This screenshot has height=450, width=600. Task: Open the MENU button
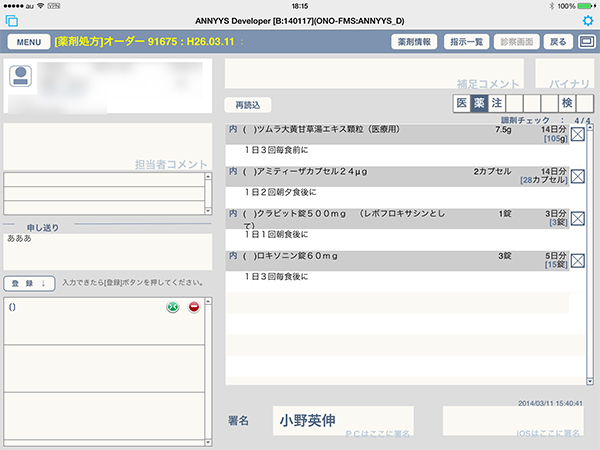tap(28, 42)
